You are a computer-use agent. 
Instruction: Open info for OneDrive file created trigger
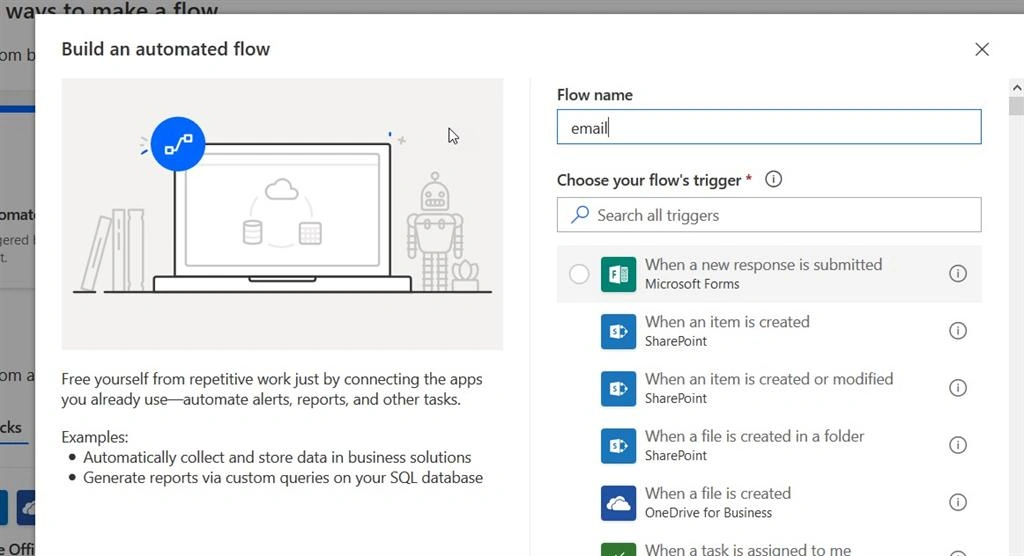pos(957,502)
